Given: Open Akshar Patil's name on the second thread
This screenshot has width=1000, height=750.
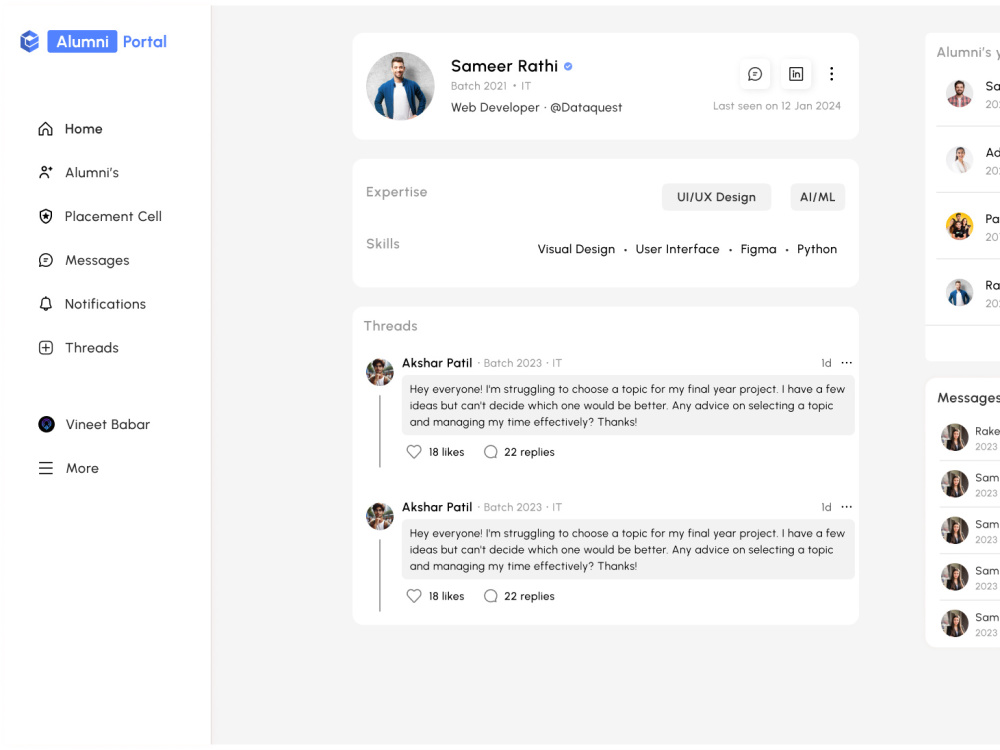Looking at the screenshot, I should (437, 507).
